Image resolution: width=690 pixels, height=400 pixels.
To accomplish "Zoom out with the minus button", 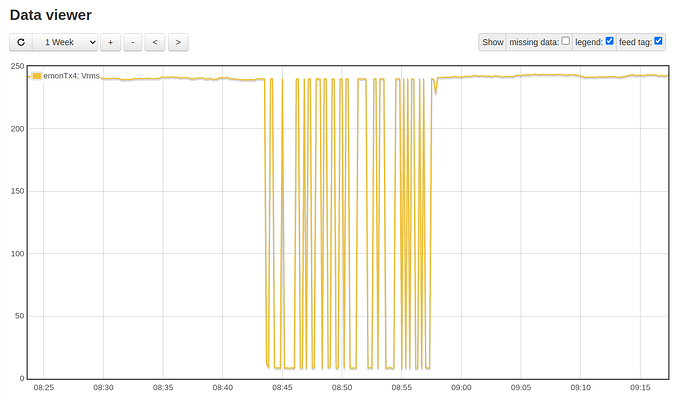I will pyautogui.click(x=133, y=42).
